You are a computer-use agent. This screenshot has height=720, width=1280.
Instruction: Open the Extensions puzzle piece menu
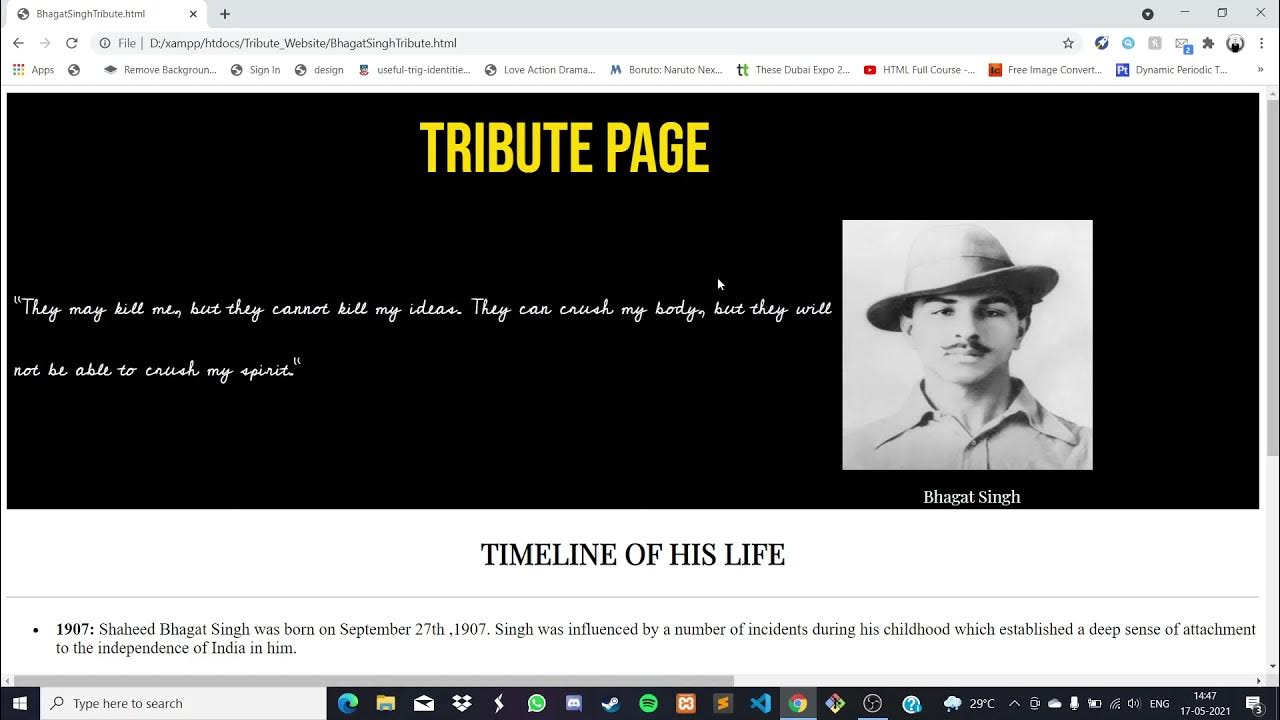coord(1208,43)
